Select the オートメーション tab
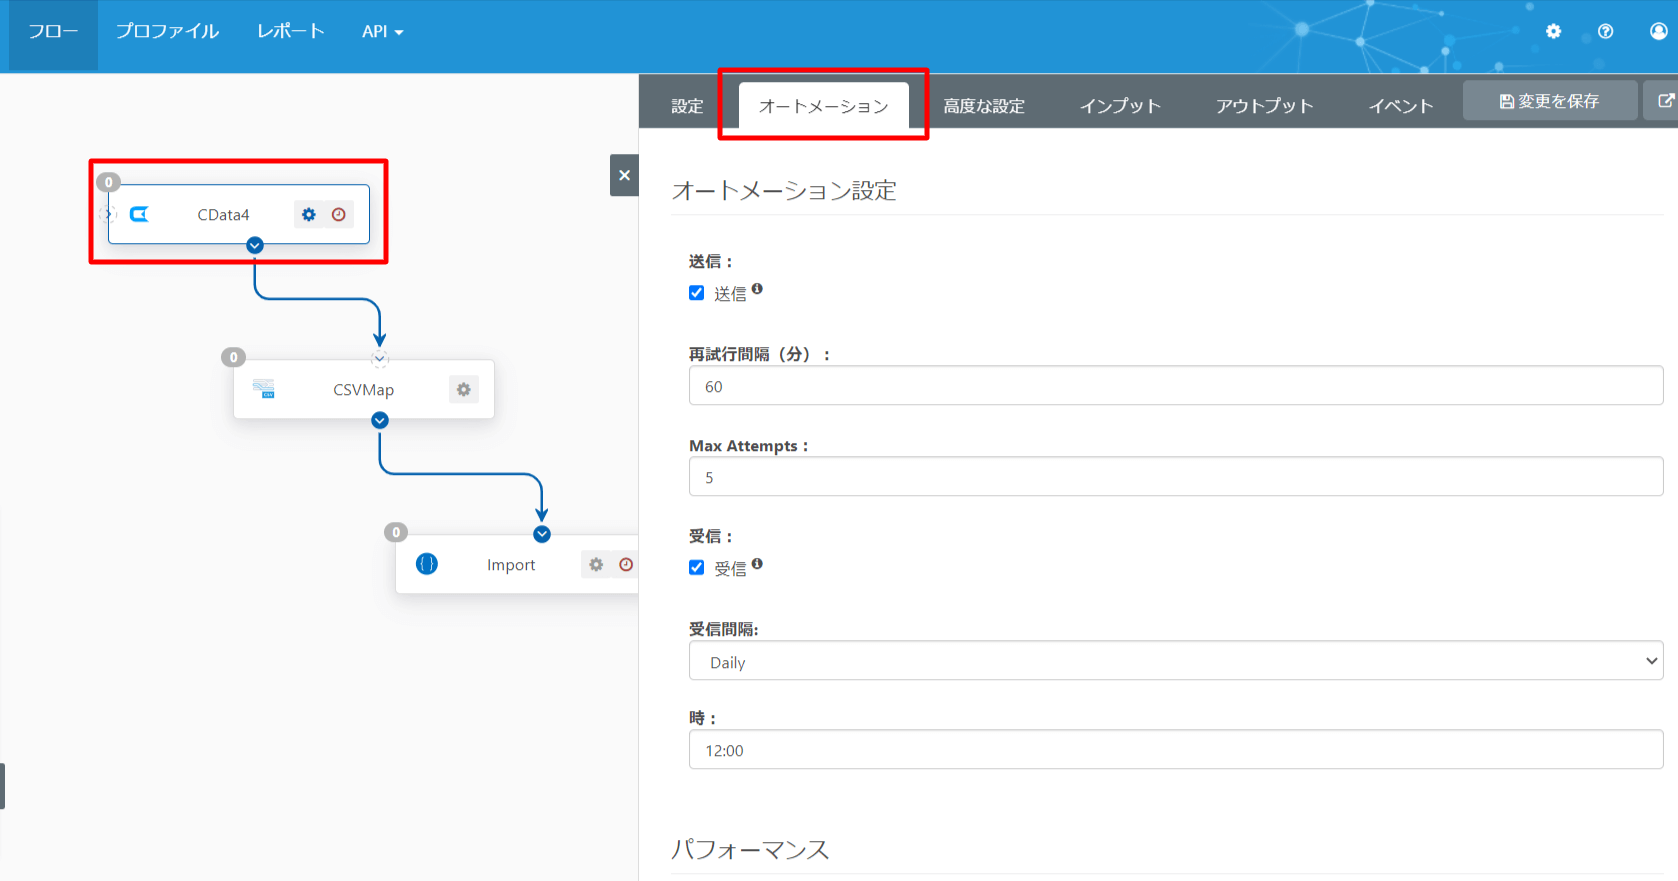The image size is (1678, 881). pos(823,106)
